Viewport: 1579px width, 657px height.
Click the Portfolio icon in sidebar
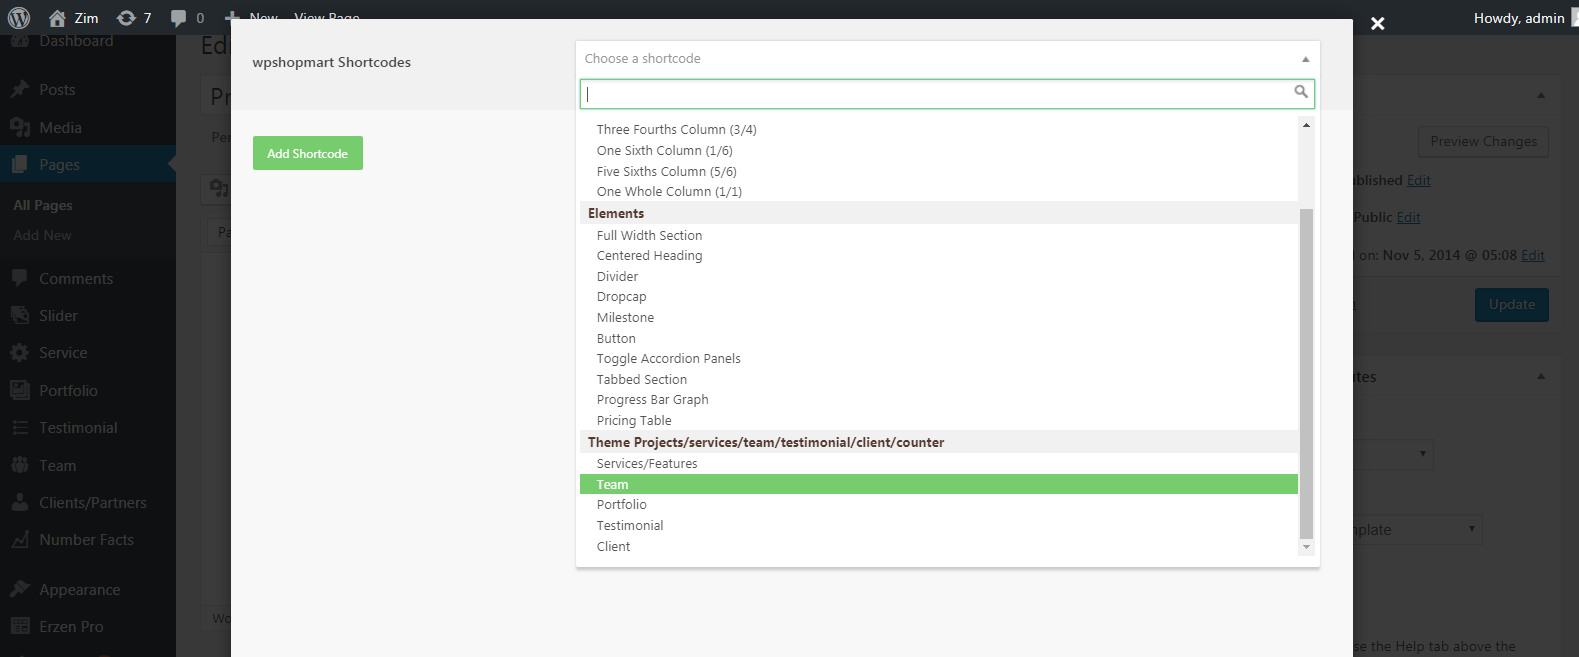(x=20, y=390)
